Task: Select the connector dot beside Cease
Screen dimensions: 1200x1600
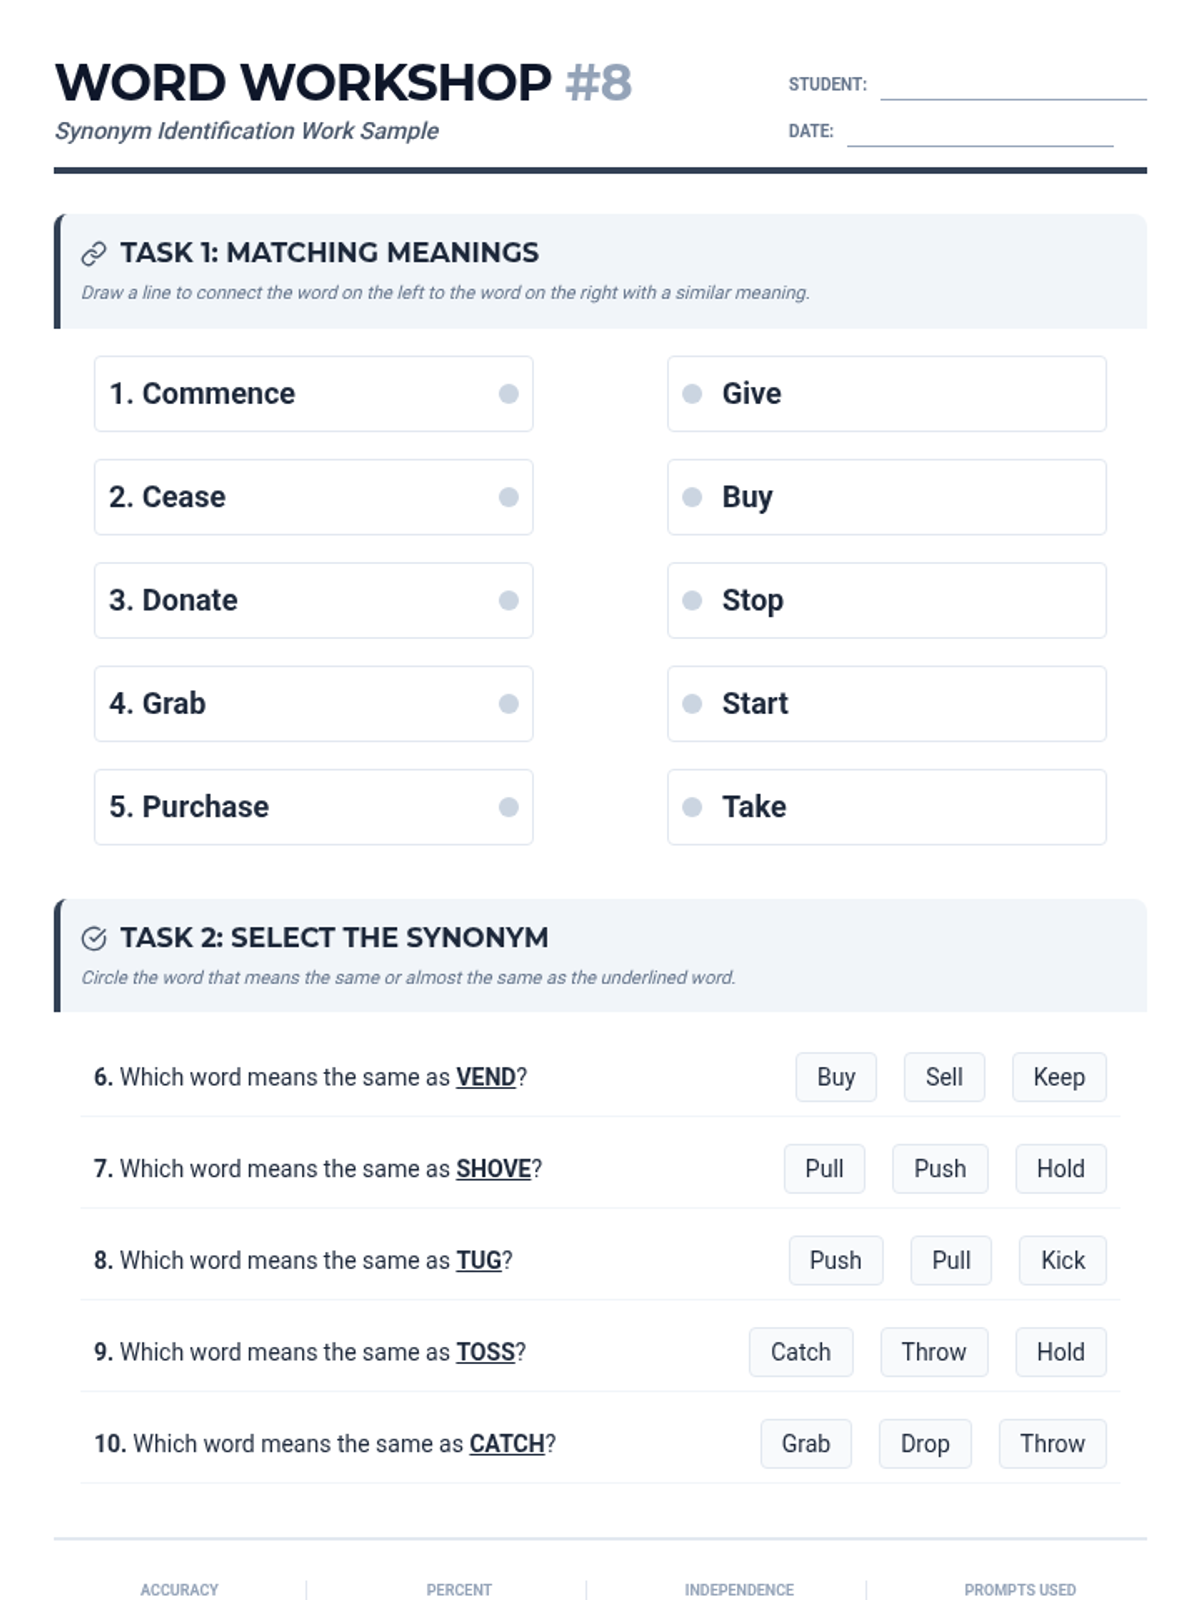Action: (x=508, y=497)
